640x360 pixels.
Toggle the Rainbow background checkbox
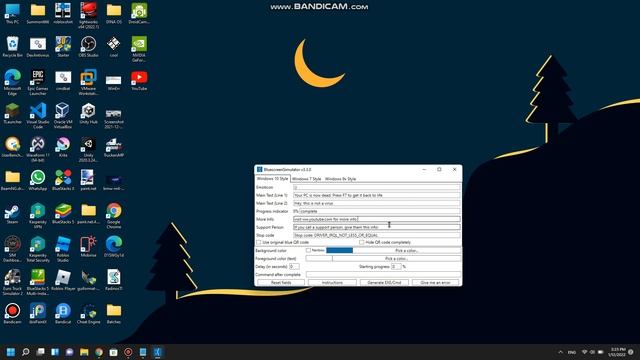[x=308, y=250]
